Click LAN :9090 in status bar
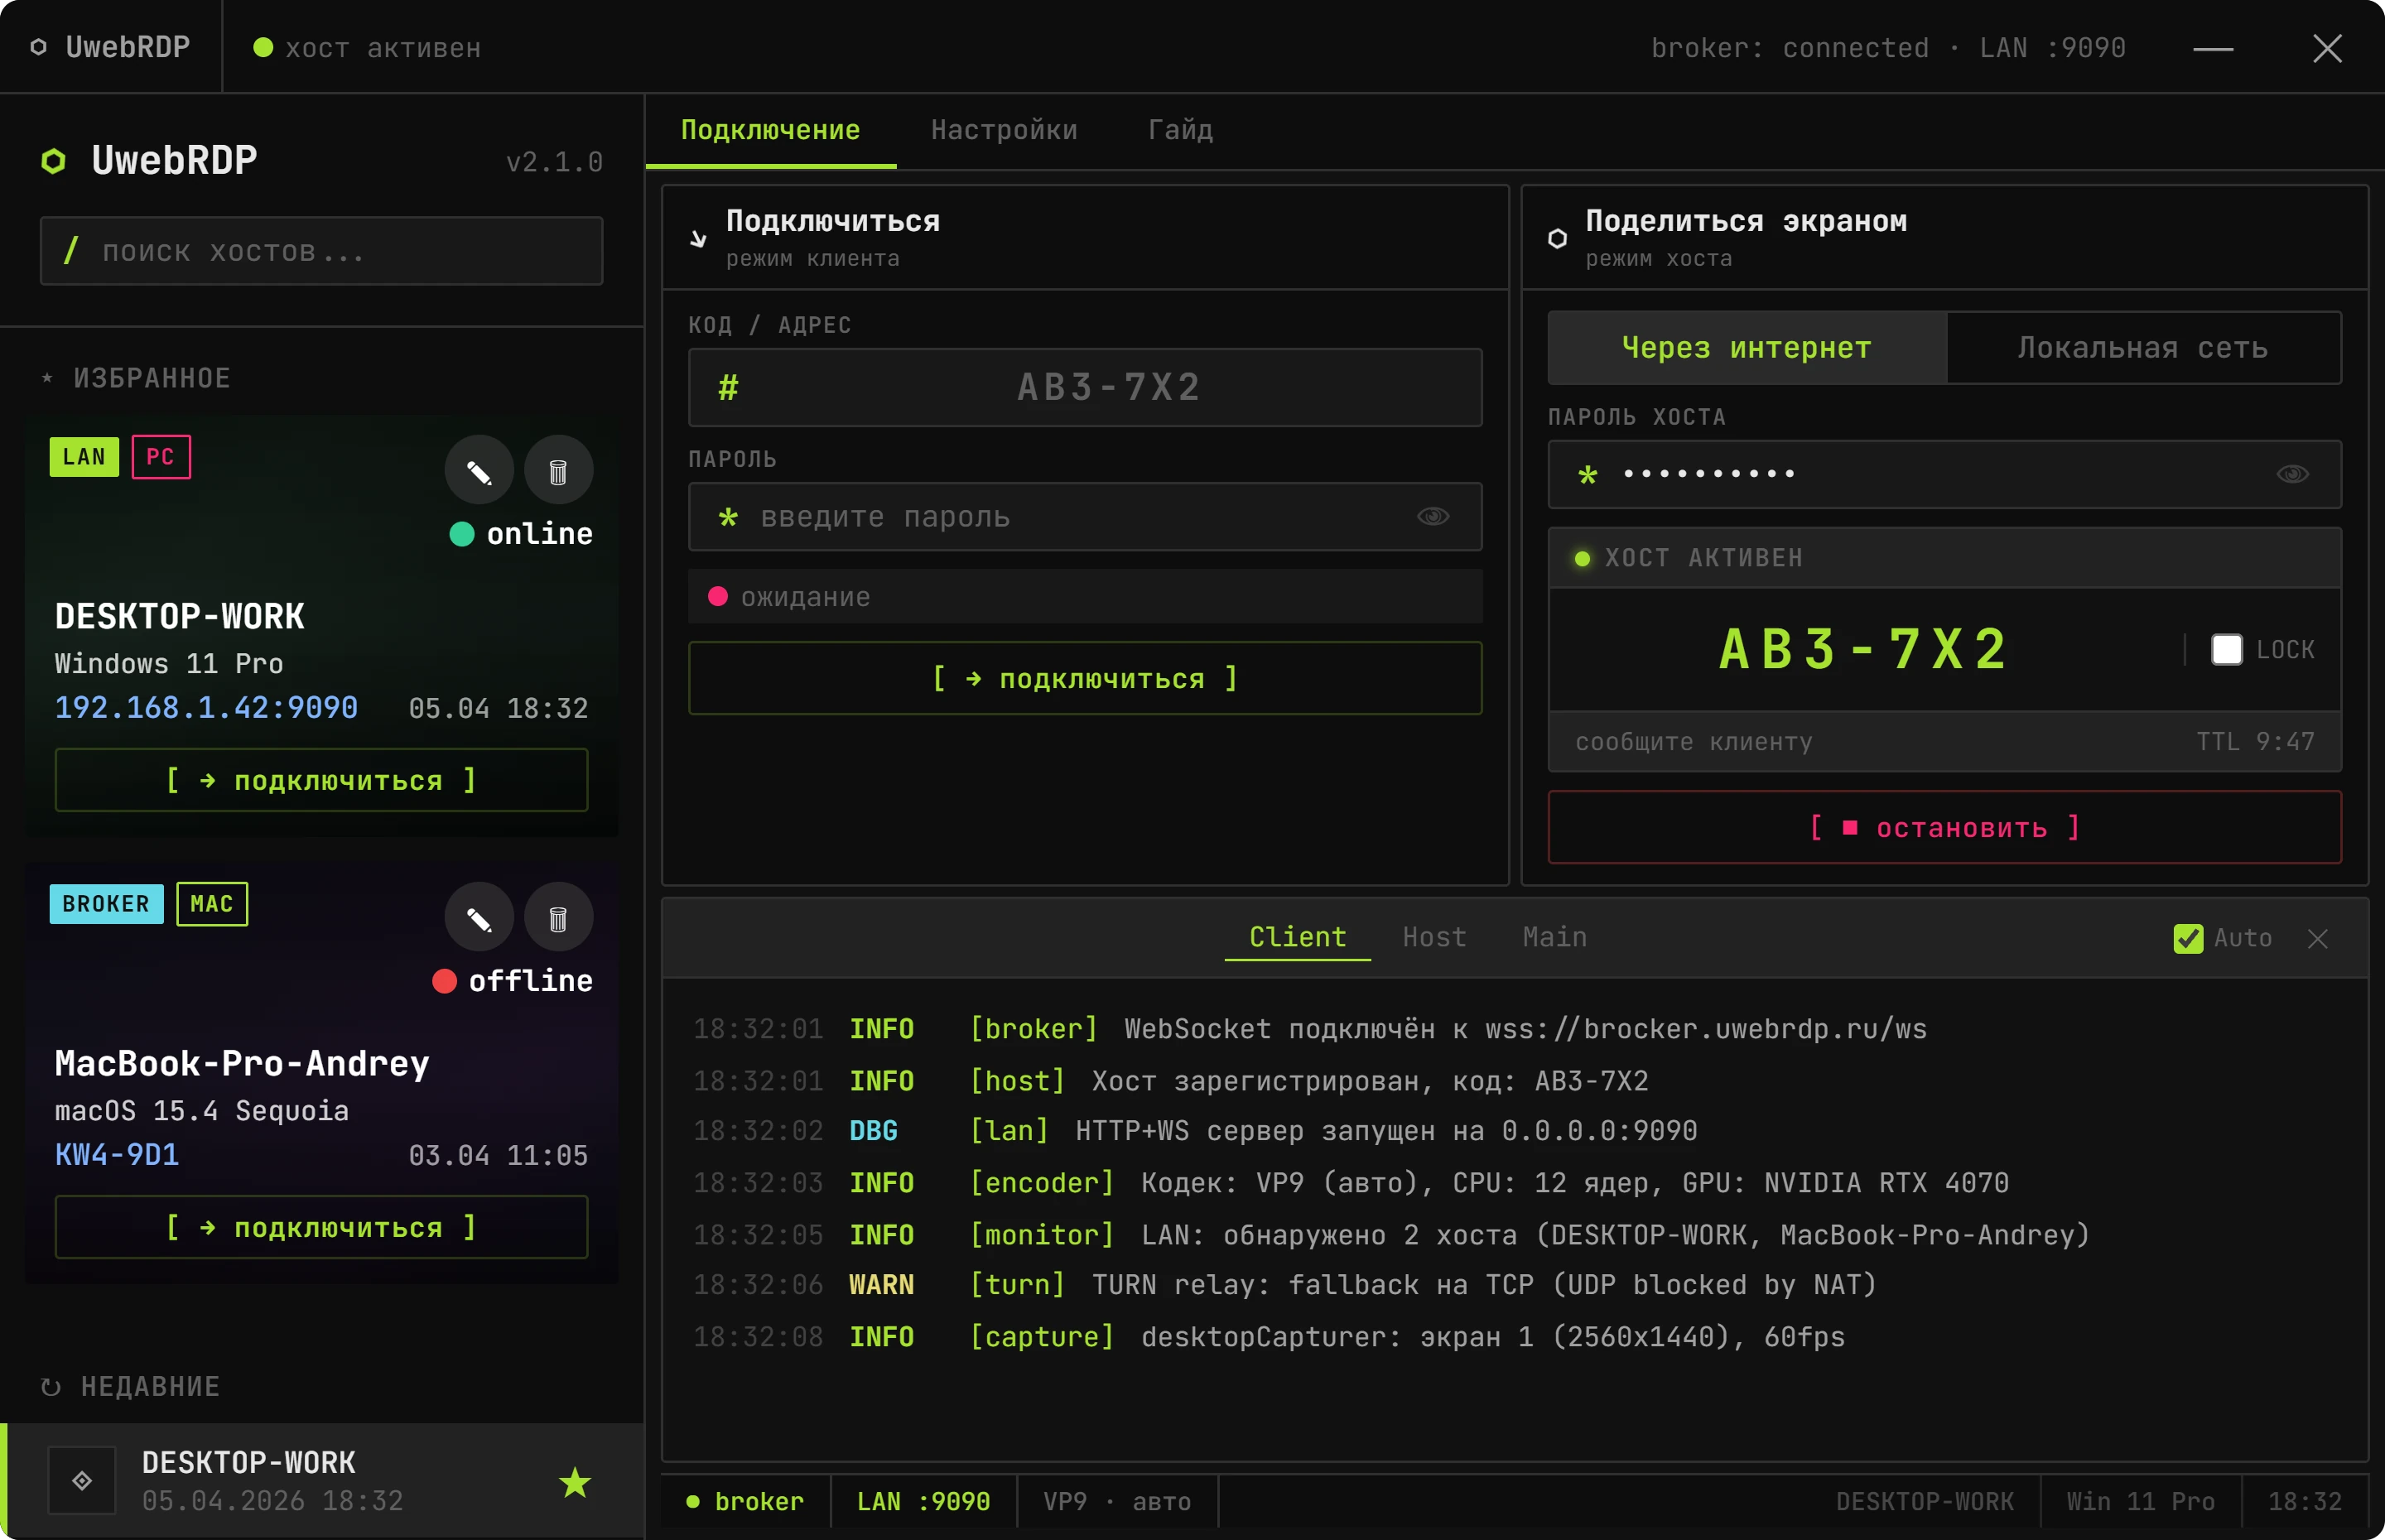The width and height of the screenshot is (2385, 1540). tap(923, 1501)
